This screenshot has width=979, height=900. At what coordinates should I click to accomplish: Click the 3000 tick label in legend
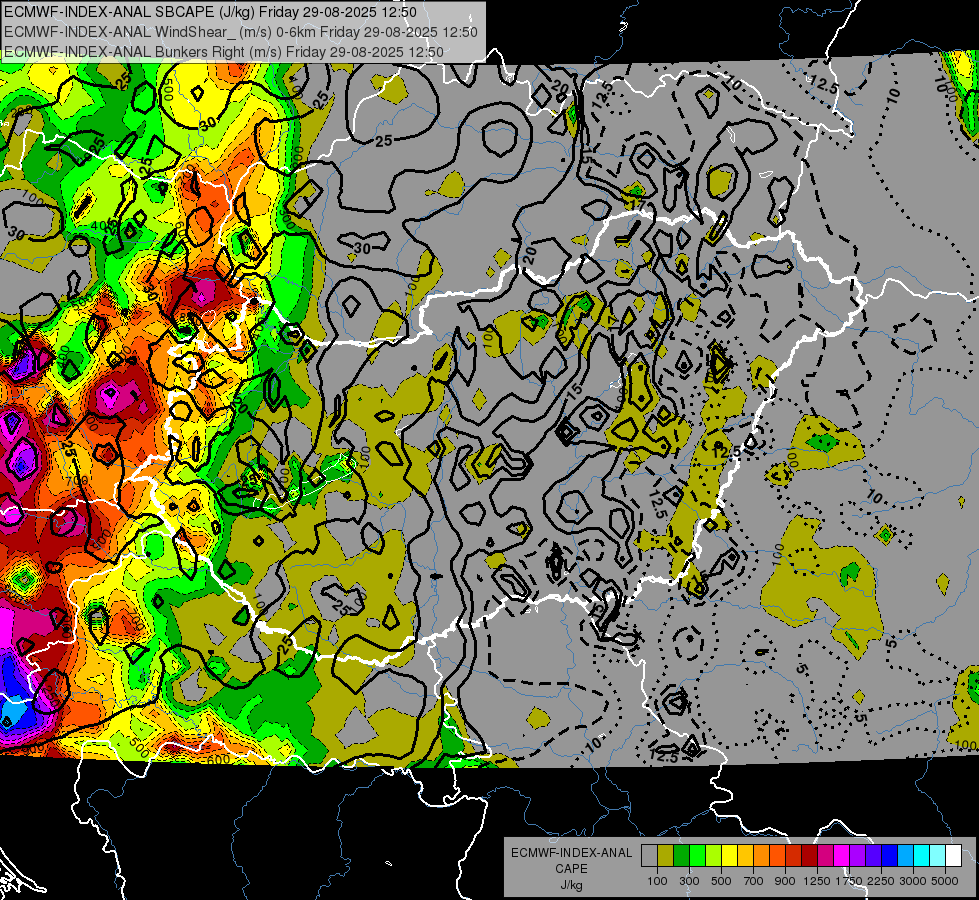[x=913, y=881]
